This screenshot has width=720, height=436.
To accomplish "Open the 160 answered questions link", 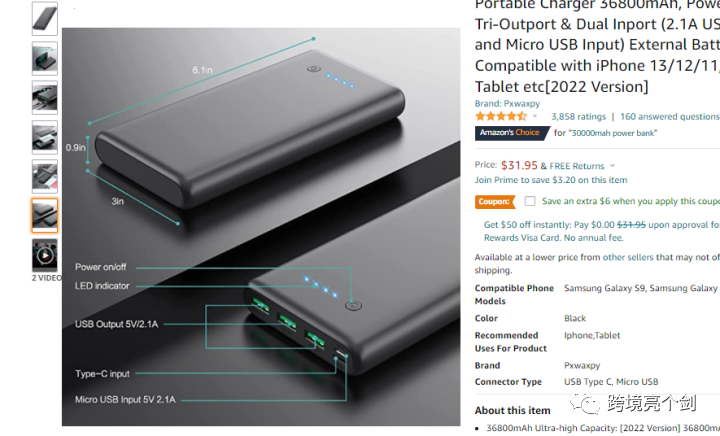I will 670,117.
